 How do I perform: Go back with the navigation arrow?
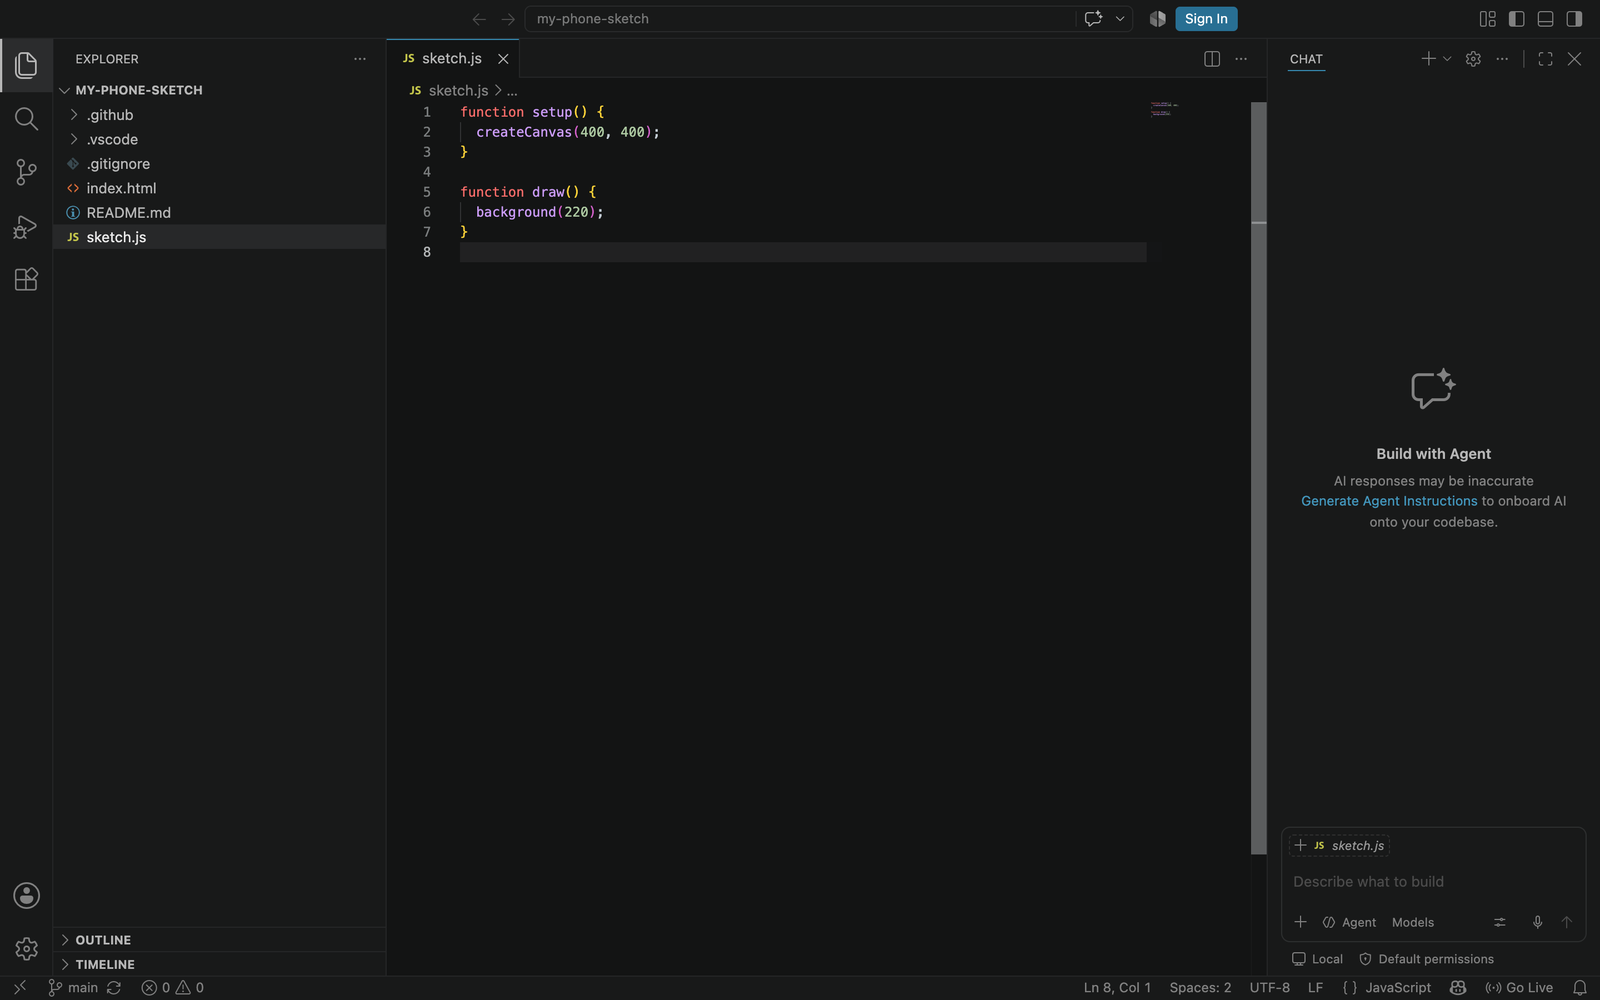[x=479, y=19]
